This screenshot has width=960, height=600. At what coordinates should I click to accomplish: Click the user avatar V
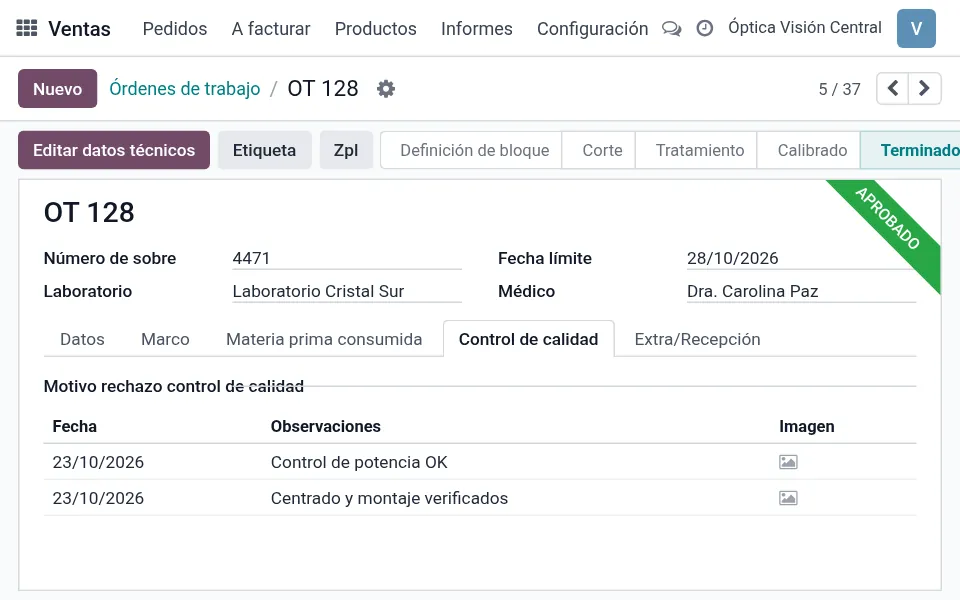tap(916, 28)
